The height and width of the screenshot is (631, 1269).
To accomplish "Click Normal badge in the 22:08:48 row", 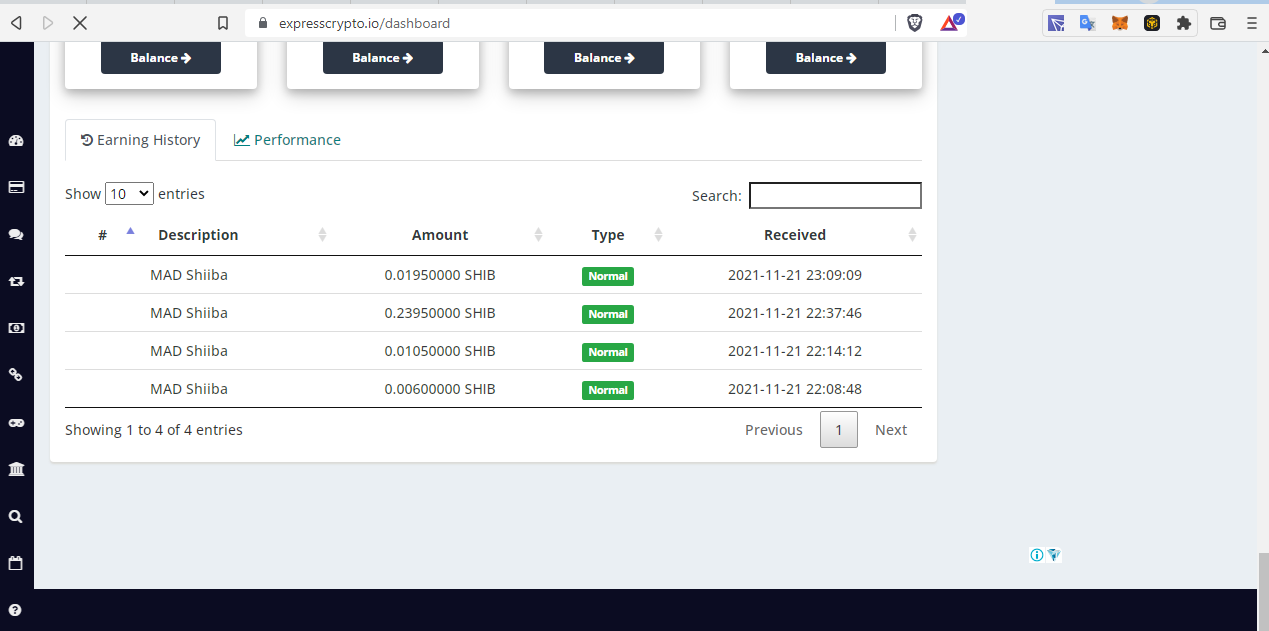I will click(x=608, y=390).
